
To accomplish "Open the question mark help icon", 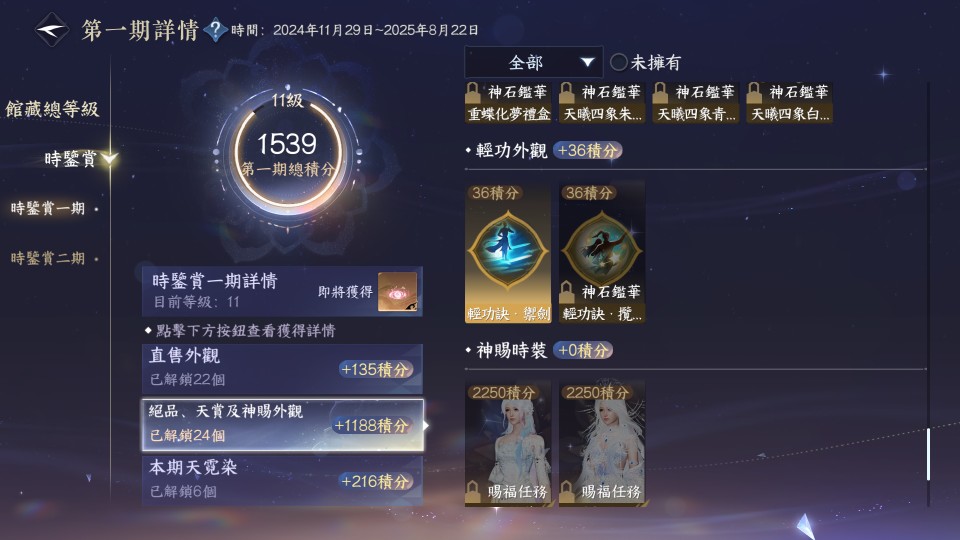I will [215, 29].
